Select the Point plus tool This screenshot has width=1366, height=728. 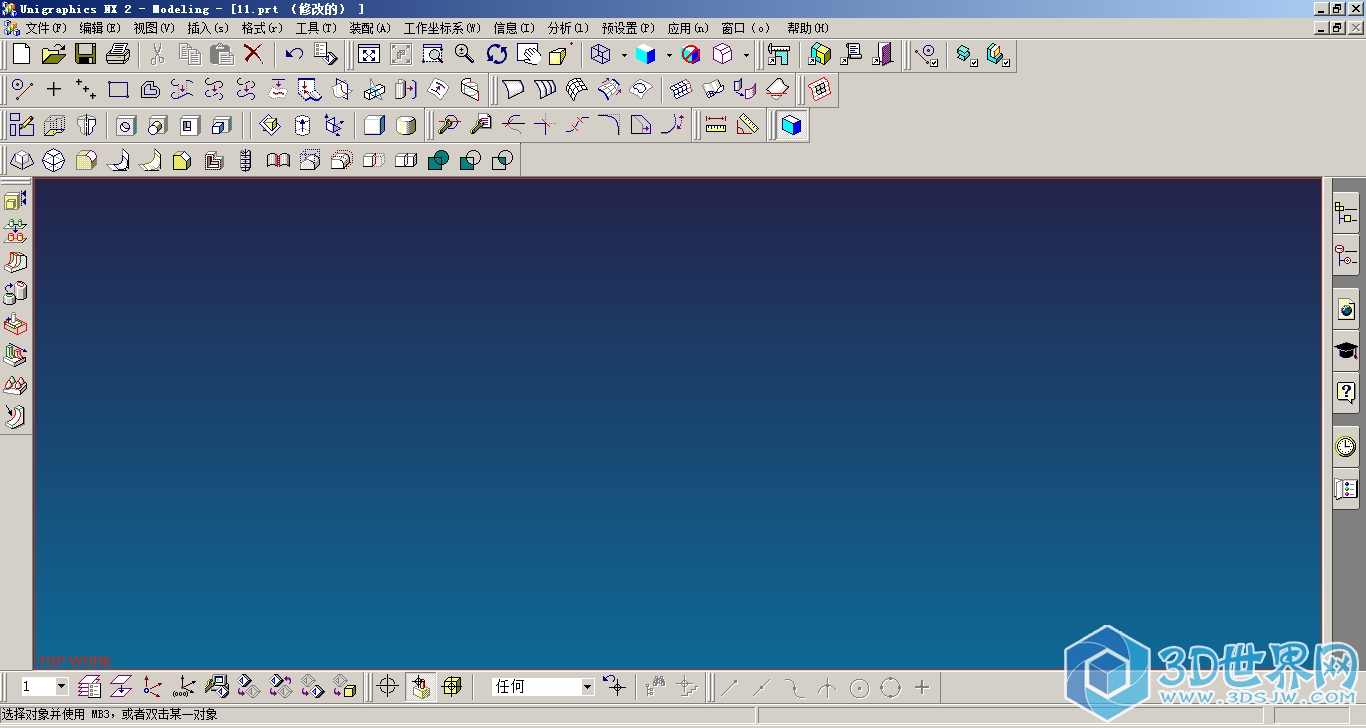click(54, 90)
